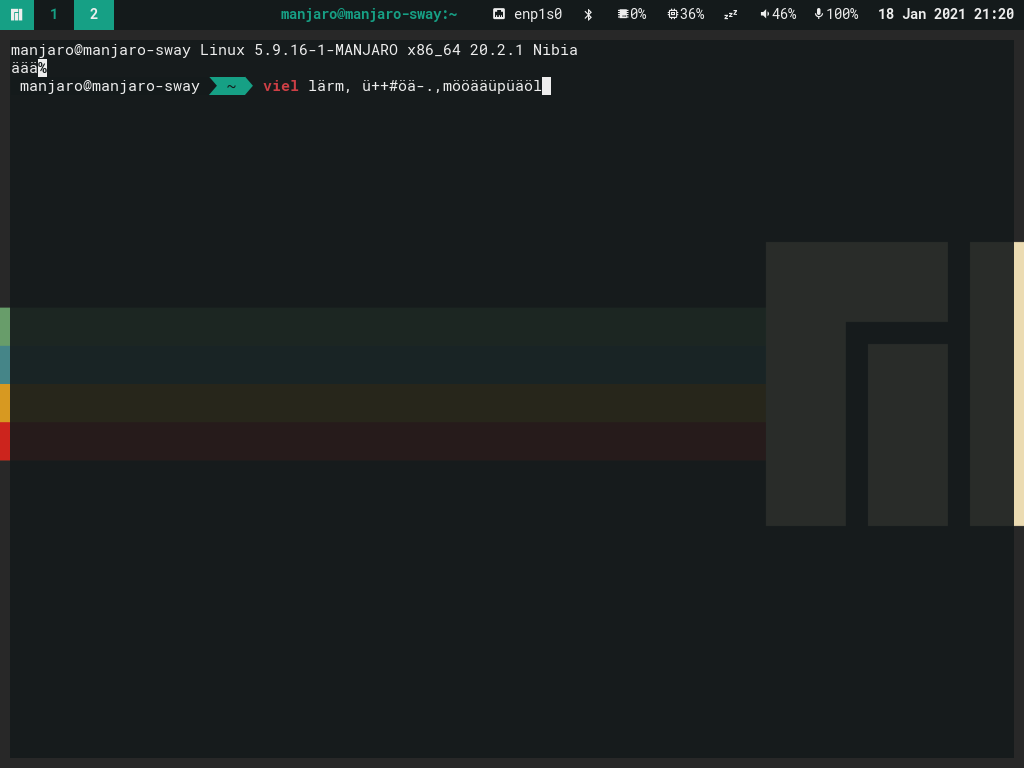Switch to workspace 2

[x=93, y=15]
